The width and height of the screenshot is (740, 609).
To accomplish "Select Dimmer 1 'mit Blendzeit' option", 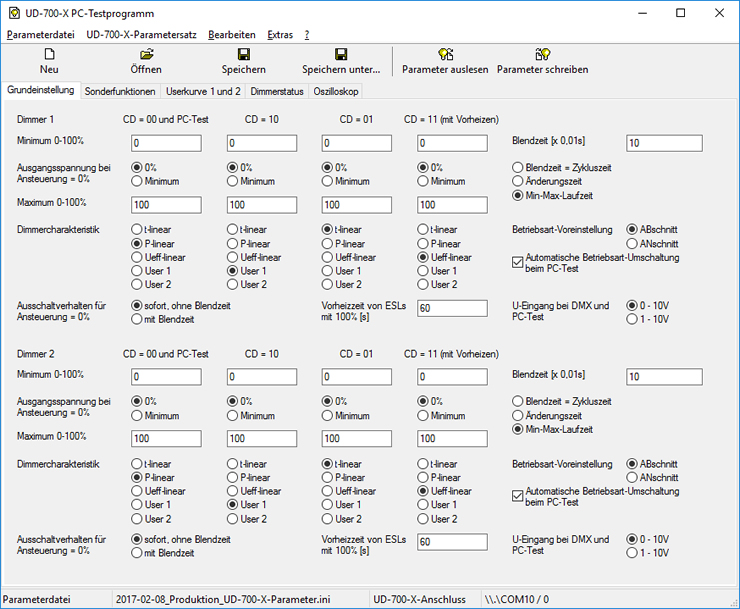I will (137, 319).
